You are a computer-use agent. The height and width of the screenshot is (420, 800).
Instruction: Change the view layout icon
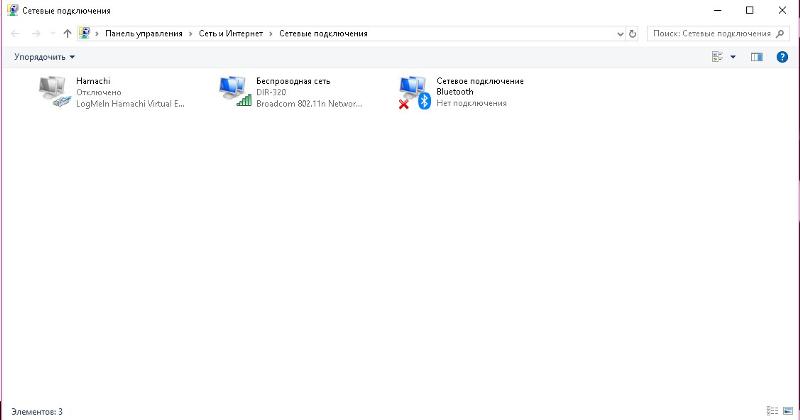pos(717,57)
